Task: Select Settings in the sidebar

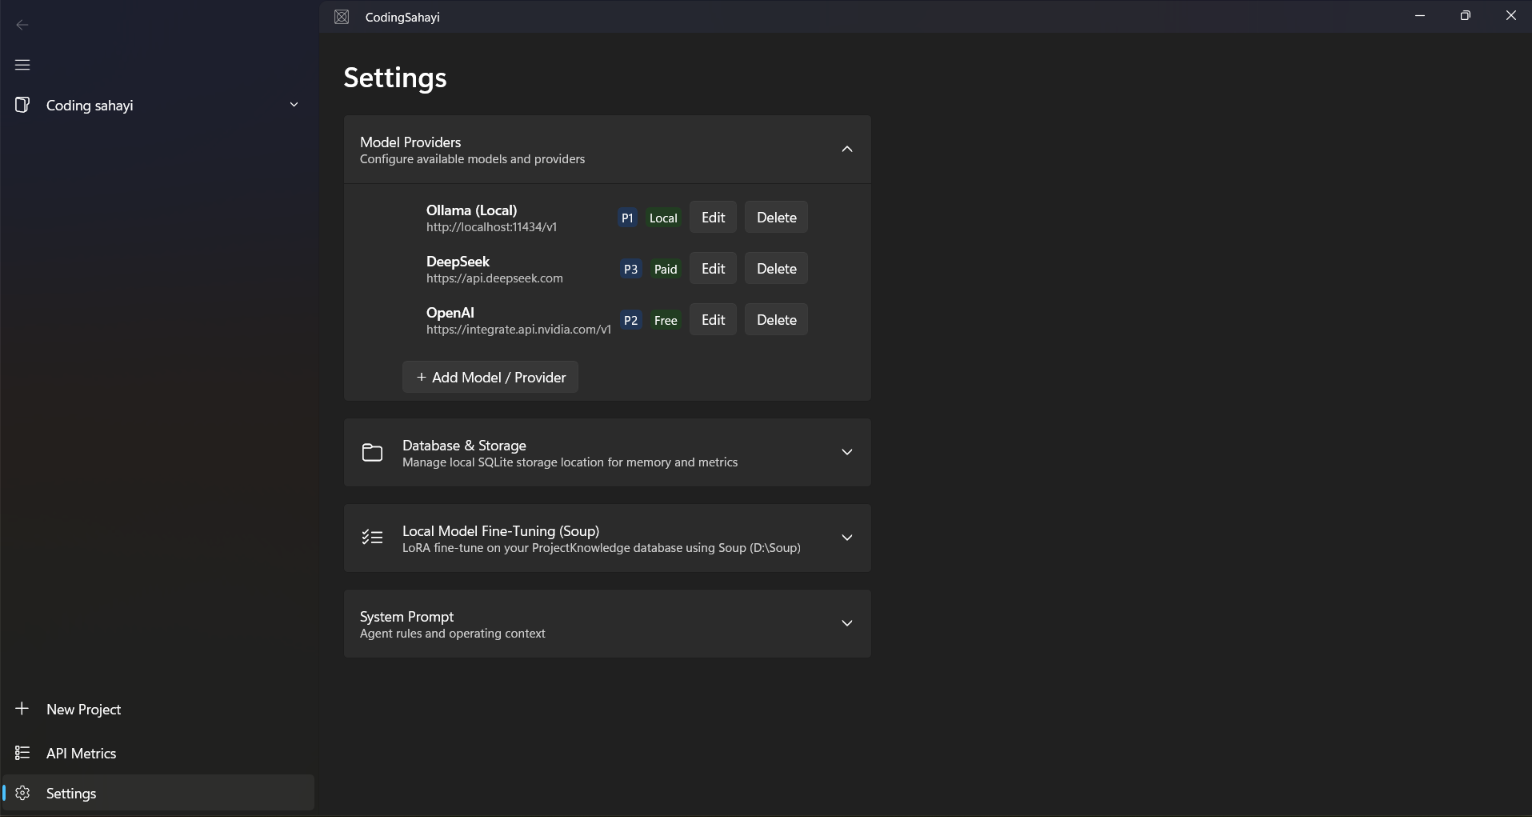Action: [x=158, y=793]
